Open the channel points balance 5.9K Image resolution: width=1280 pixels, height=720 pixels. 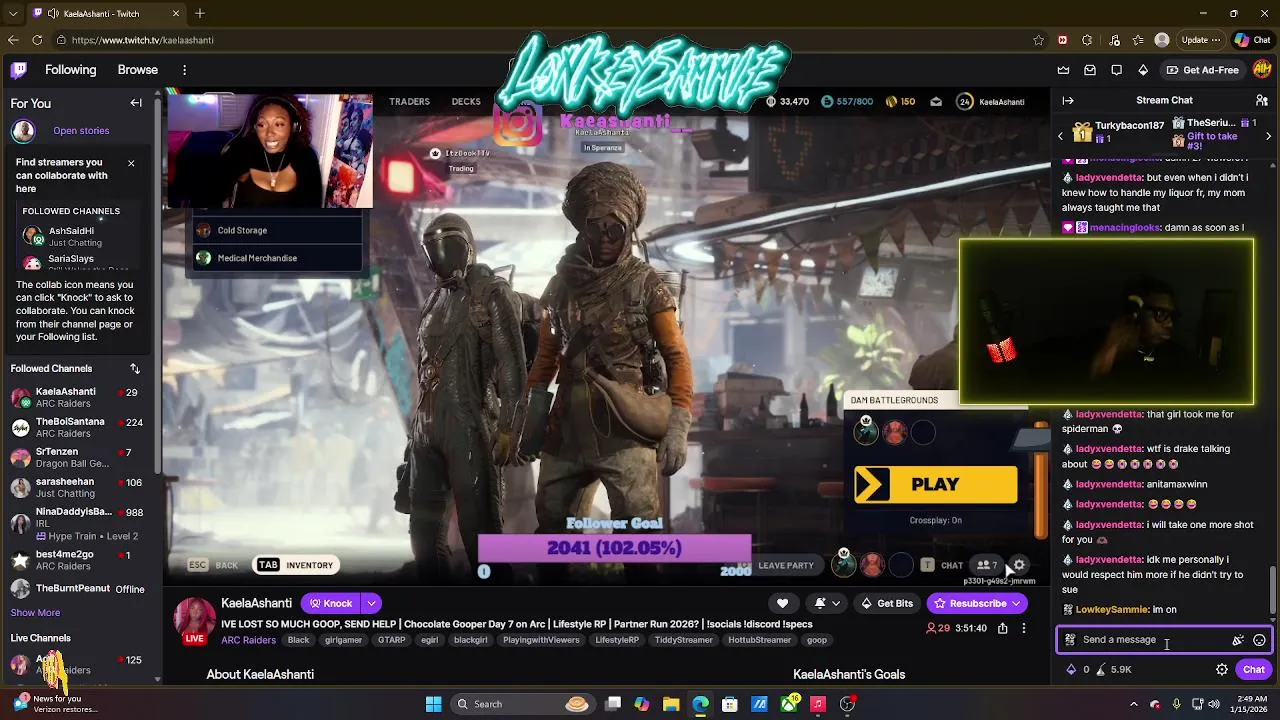tap(1114, 670)
